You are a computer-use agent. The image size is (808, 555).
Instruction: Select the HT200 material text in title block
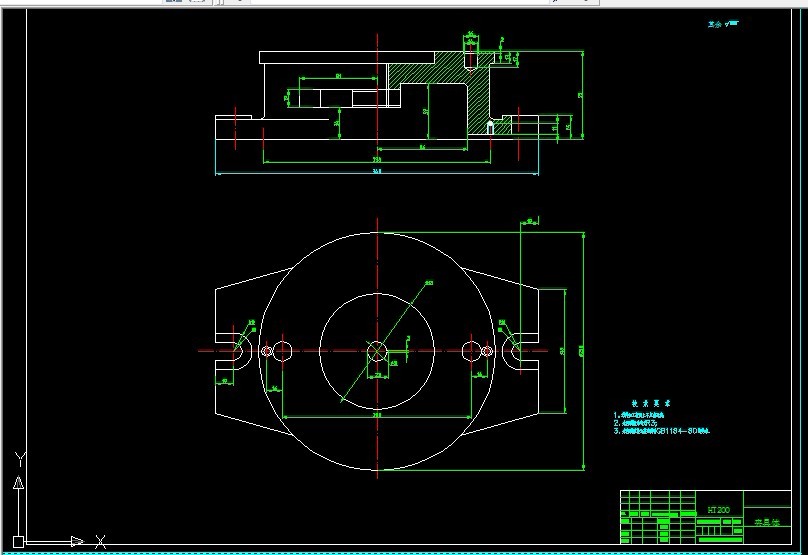[x=719, y=510]
